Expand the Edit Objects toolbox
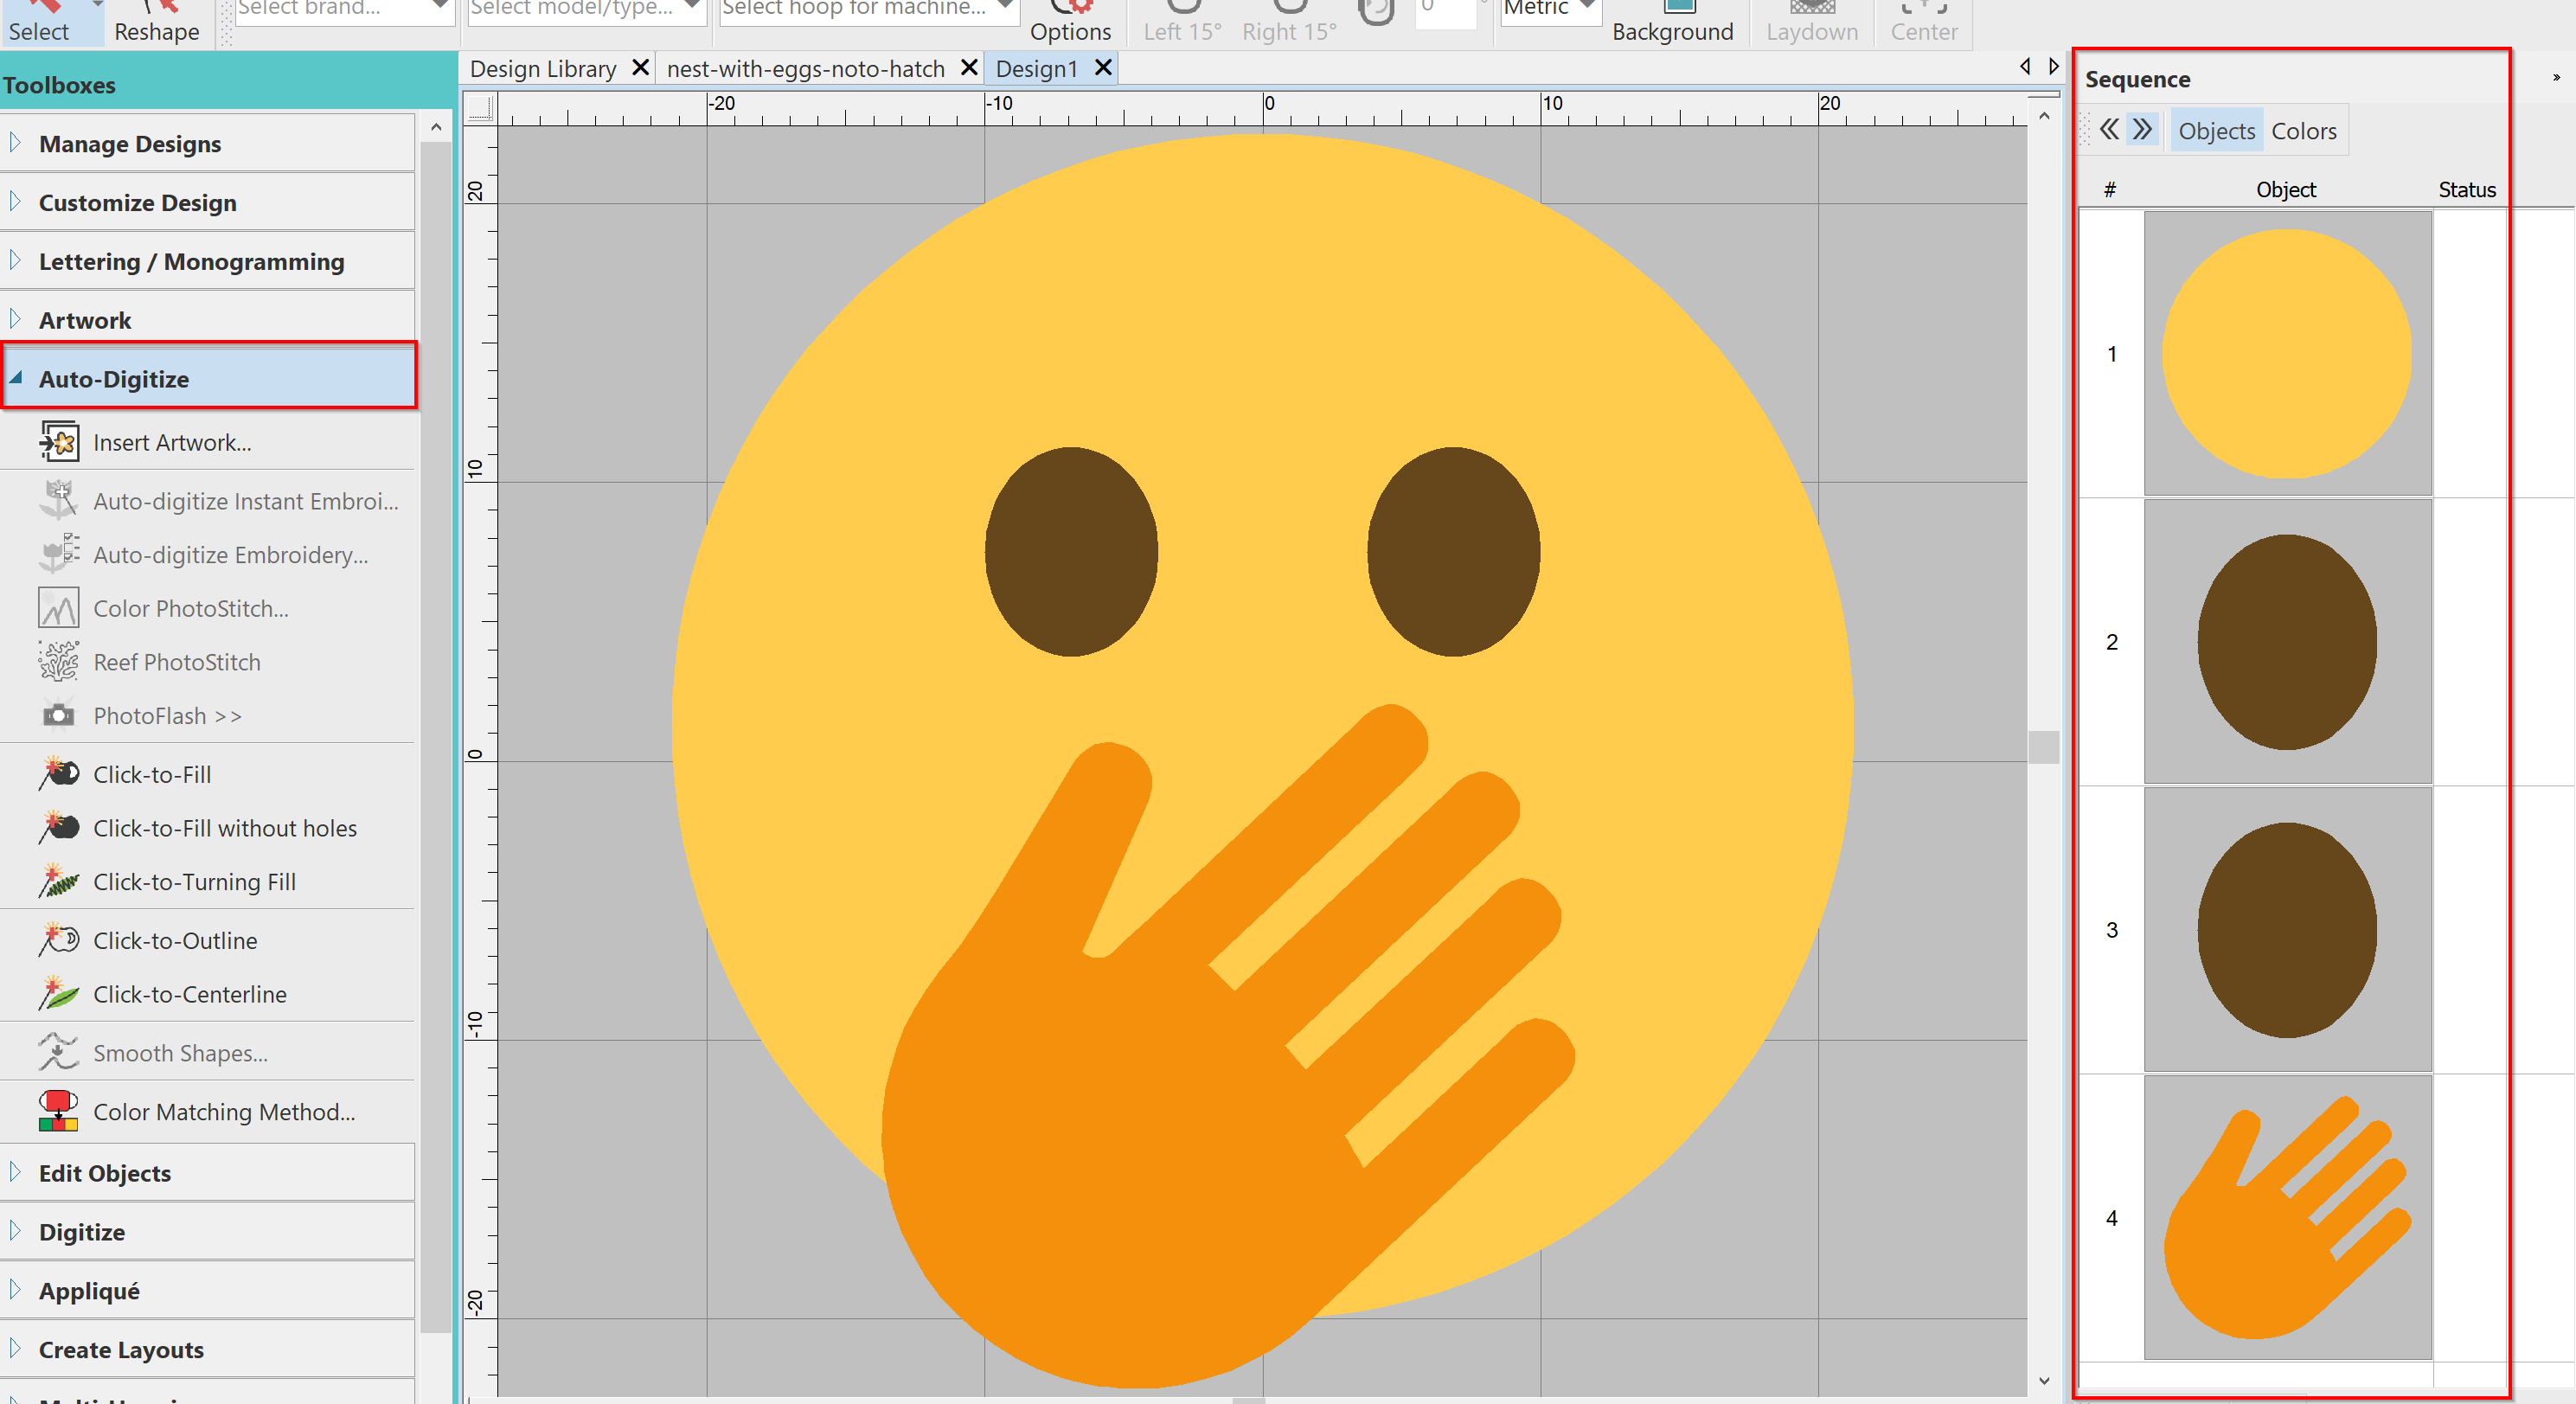Viewport: 2576px width, 1404px height. (x=207, y=1173)
